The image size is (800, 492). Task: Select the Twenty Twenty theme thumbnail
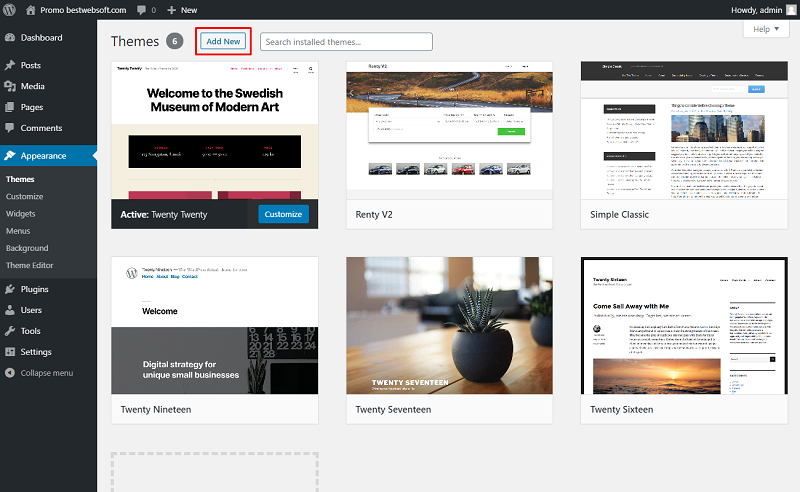215,130
